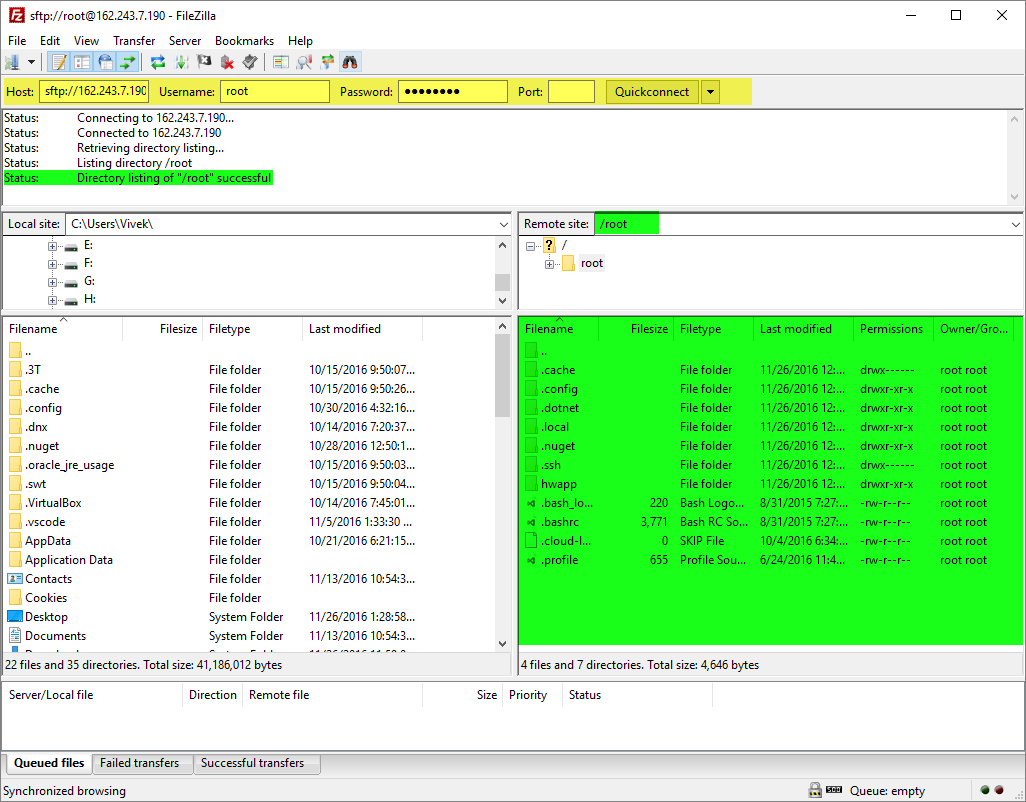Open the Site Manager dropdown arrow
Screen dimensions: 1026x802
[x=31, y=62]
